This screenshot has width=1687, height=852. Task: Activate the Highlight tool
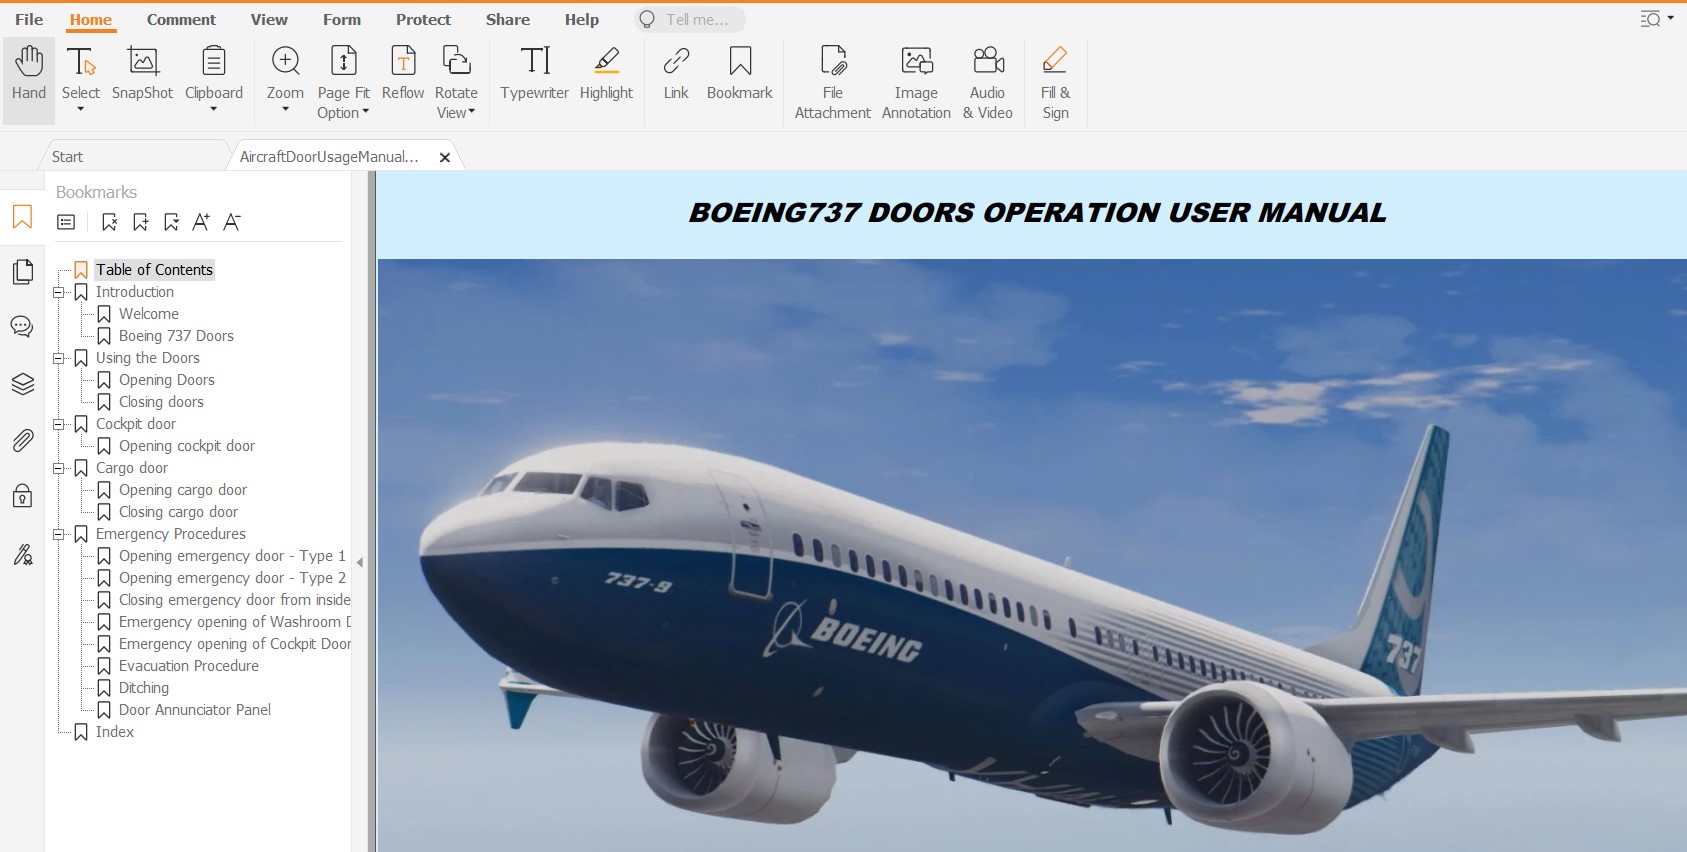point(606,74)
